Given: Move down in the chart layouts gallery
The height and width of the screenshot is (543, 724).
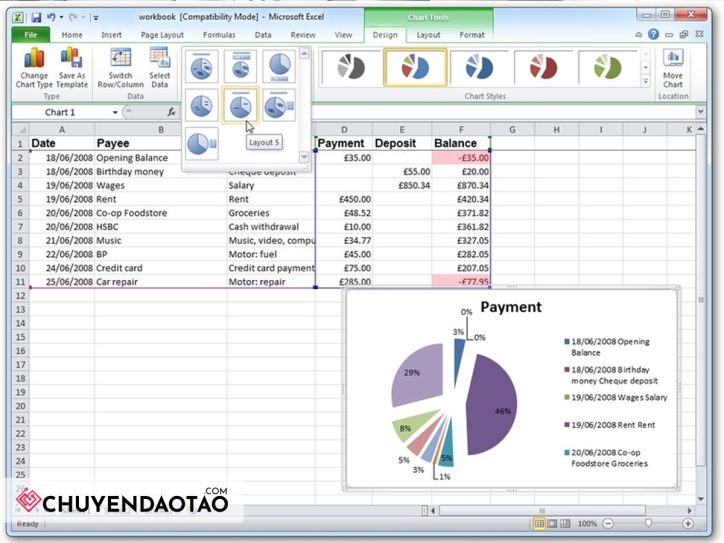Looking at the screenshot, I should coord(304,157).
